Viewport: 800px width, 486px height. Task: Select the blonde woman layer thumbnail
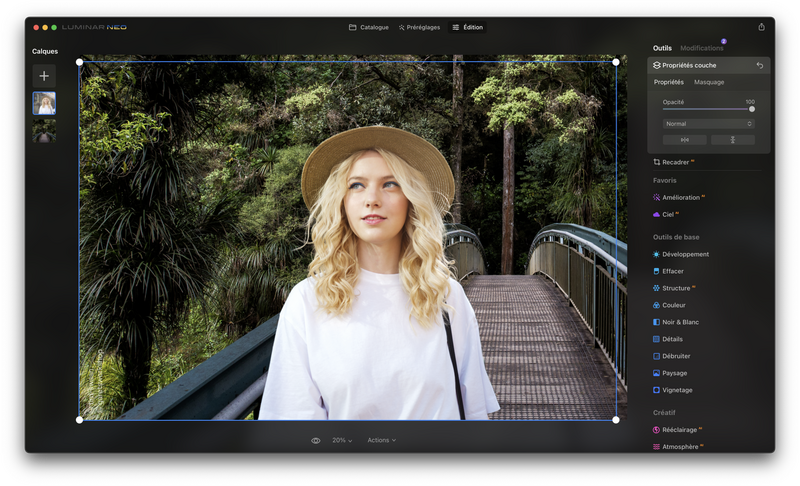pyautogui.click(x=44, y=104)
